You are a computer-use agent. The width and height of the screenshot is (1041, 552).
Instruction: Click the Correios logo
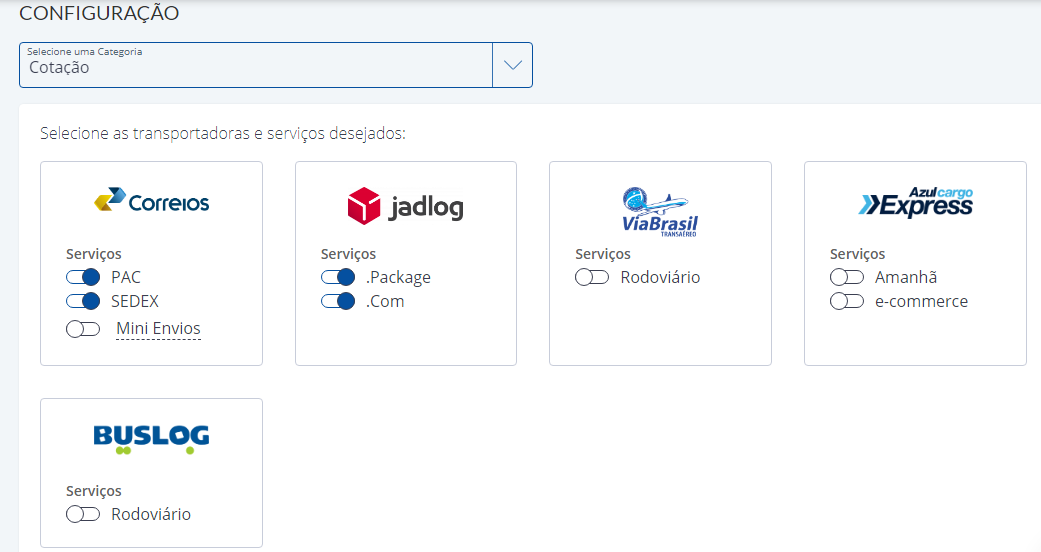coord(151,200)
